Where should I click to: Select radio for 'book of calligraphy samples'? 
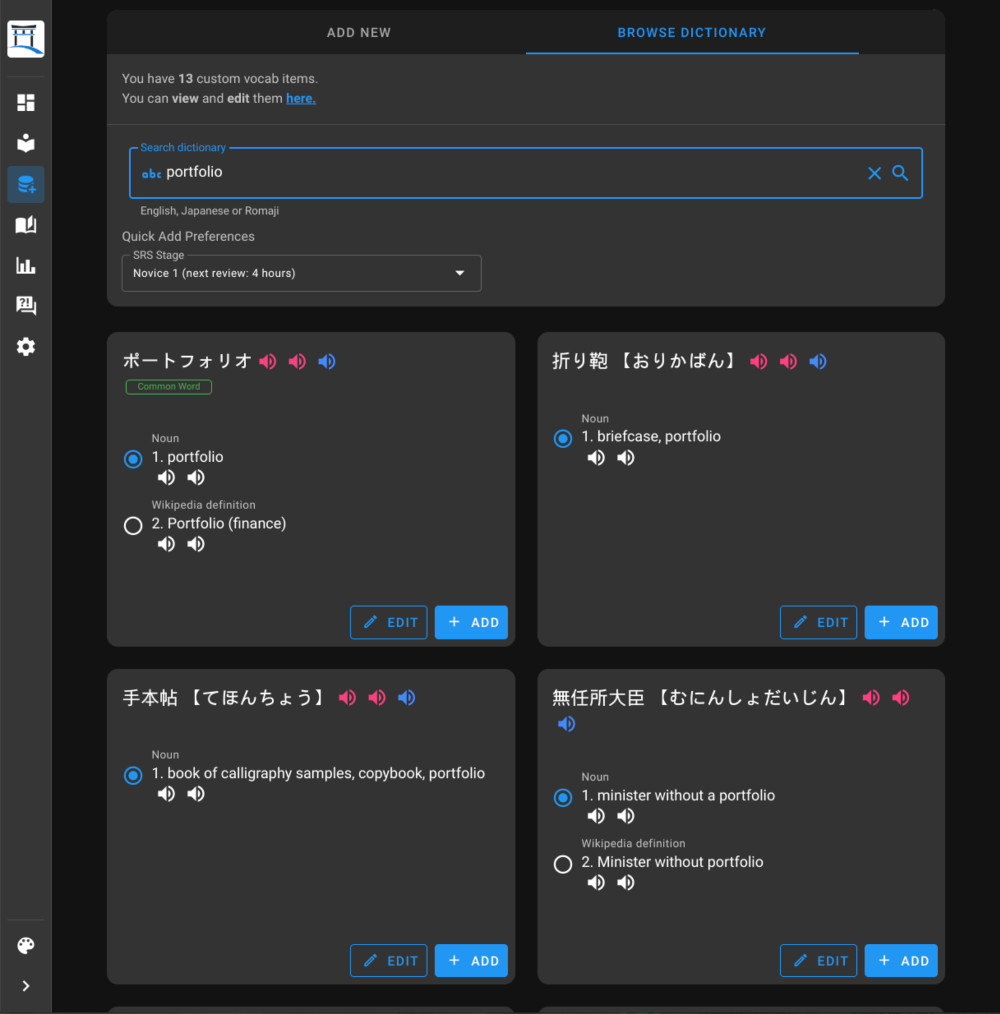(x=133, y=775)
